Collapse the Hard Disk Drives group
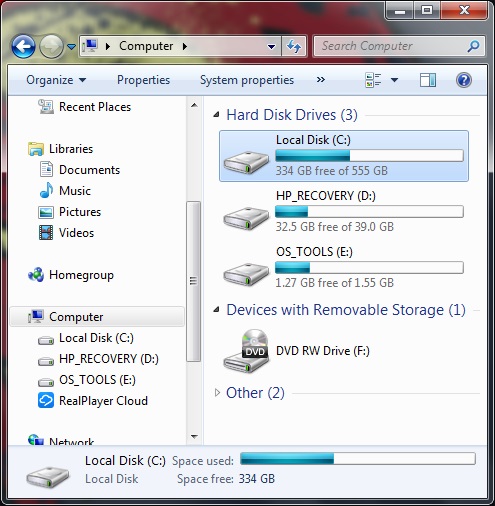The height and width of the screenshot is (506, 495). (217, 115)
